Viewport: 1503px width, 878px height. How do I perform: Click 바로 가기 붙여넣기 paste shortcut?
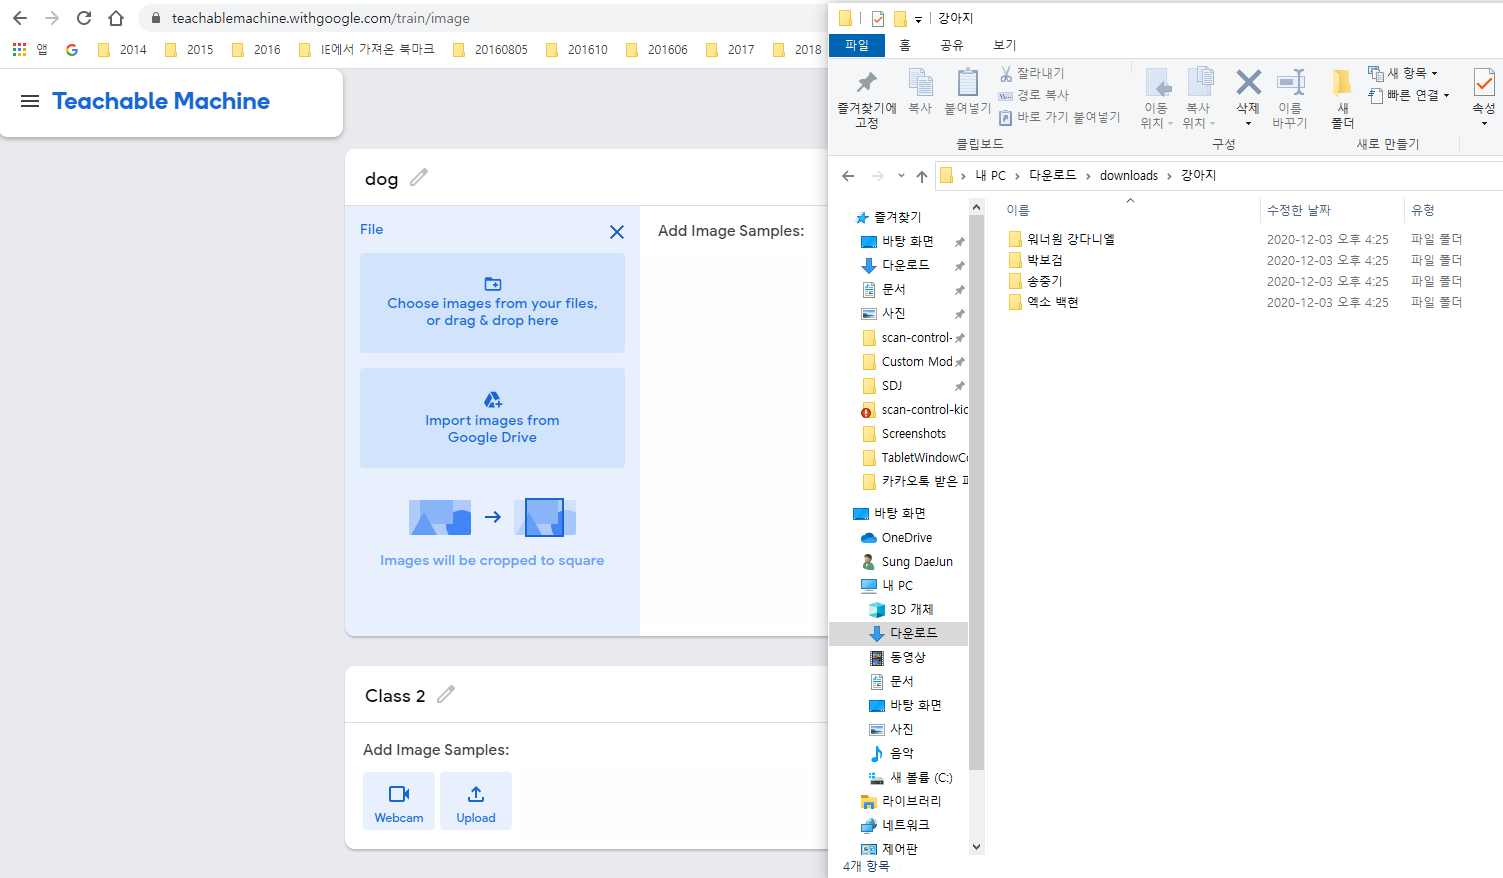pos(1060,117)
